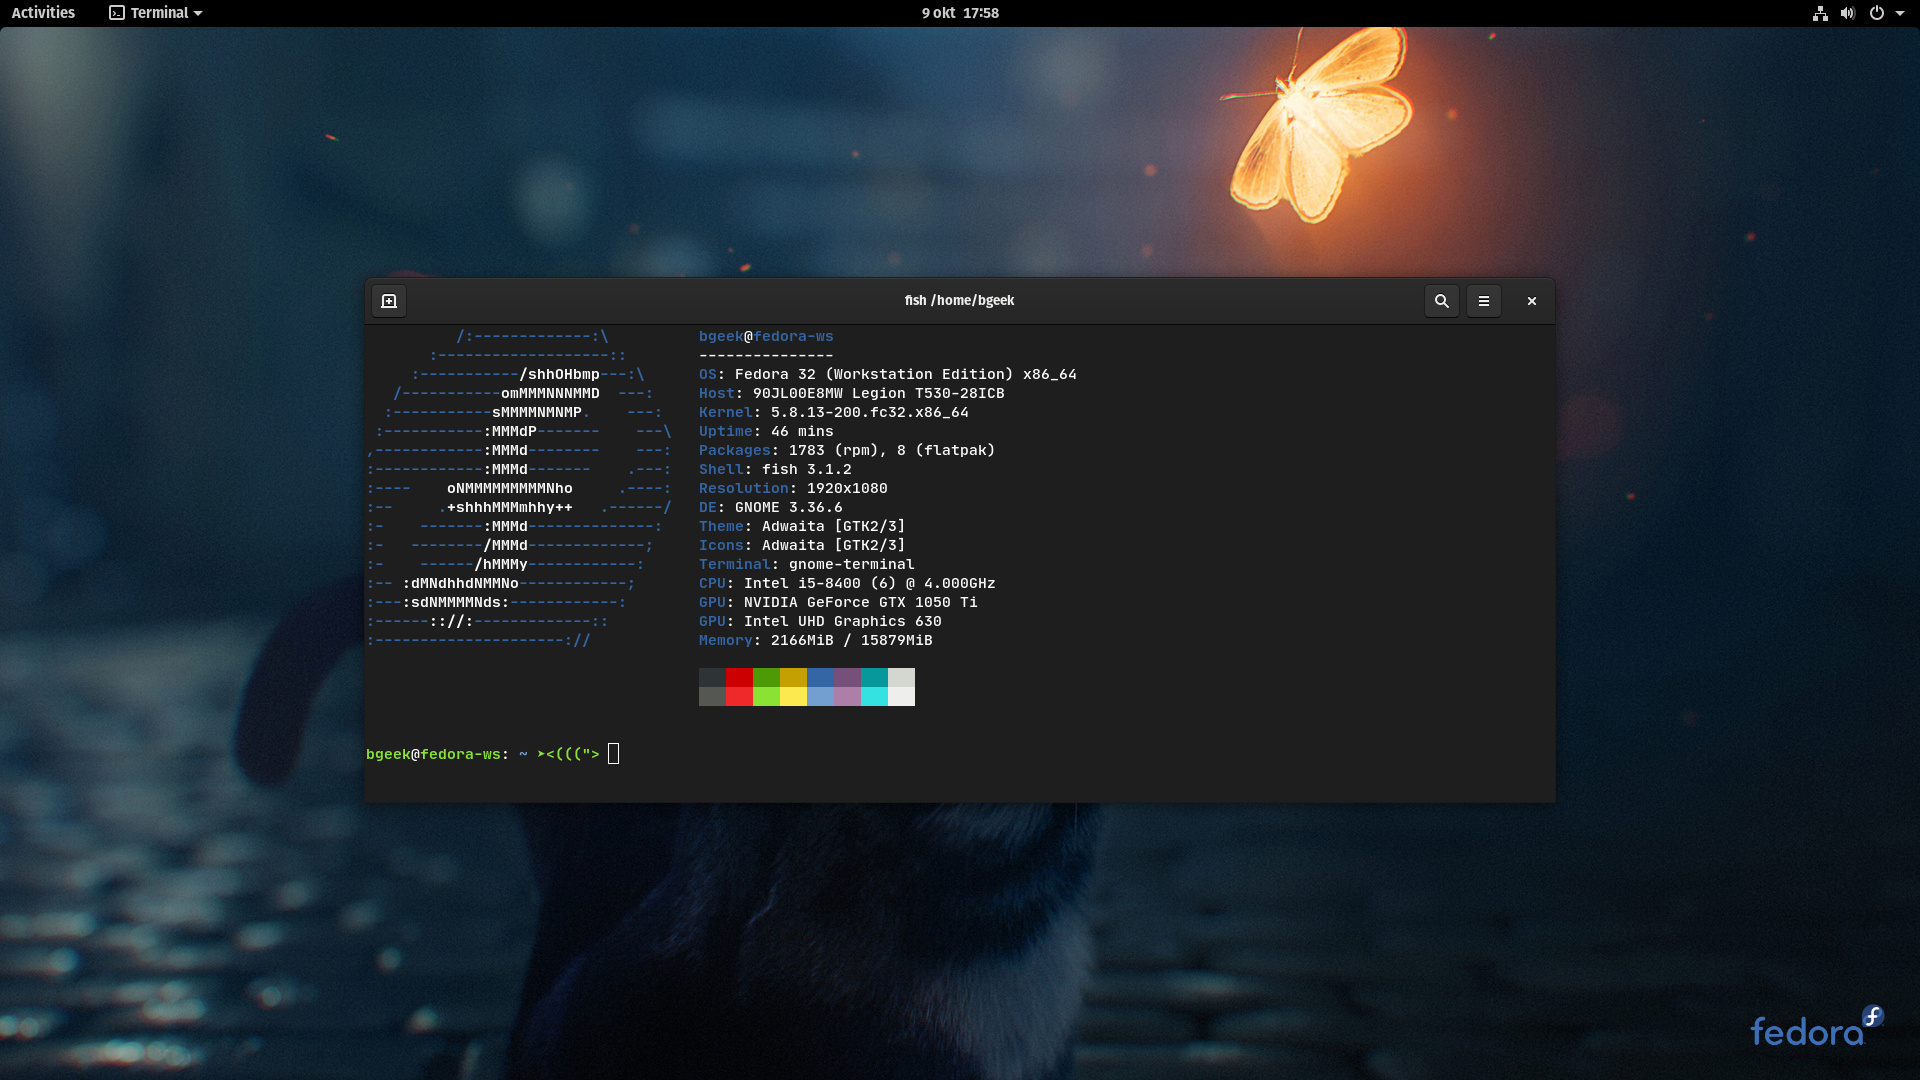The image size is (1920, 1080).
Task: Click the CPU line 'Intel i5-8400'
Action: (802, 583)
